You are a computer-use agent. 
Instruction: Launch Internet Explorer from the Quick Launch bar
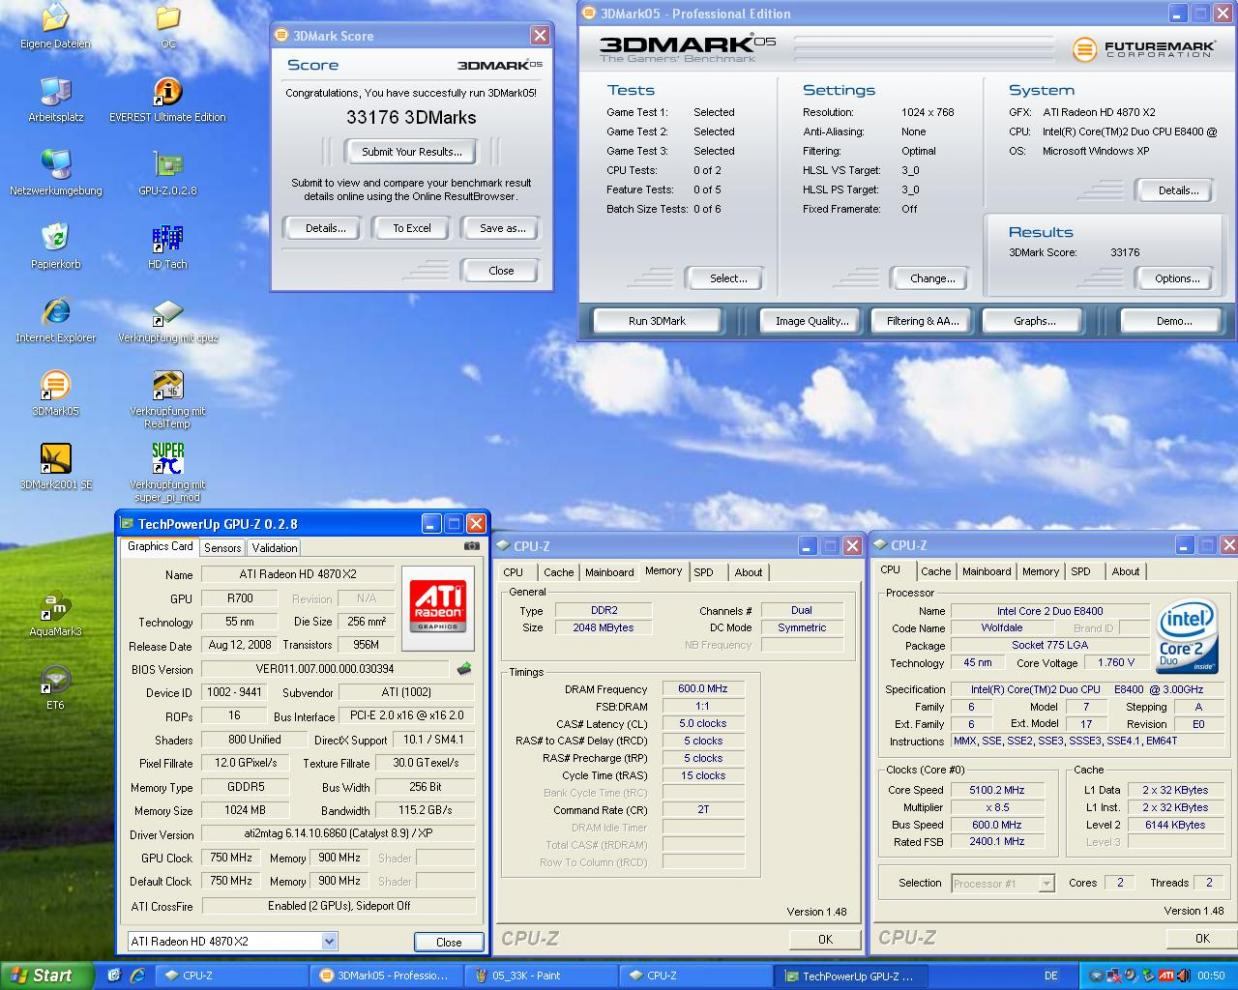click(137, 976)
